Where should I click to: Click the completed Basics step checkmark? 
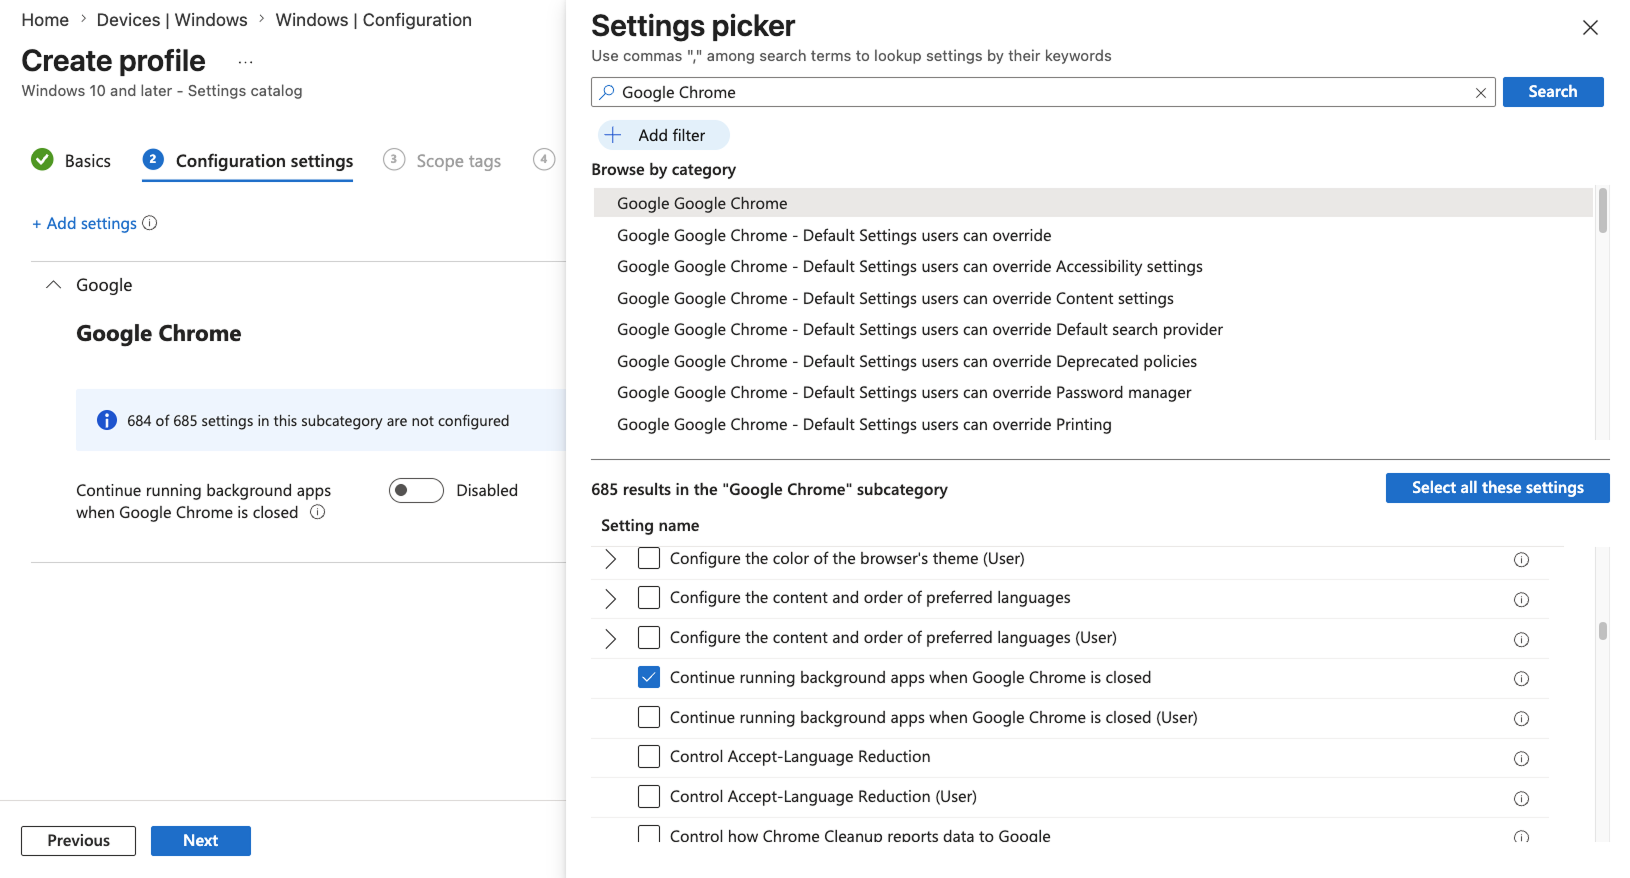[42, 160]
